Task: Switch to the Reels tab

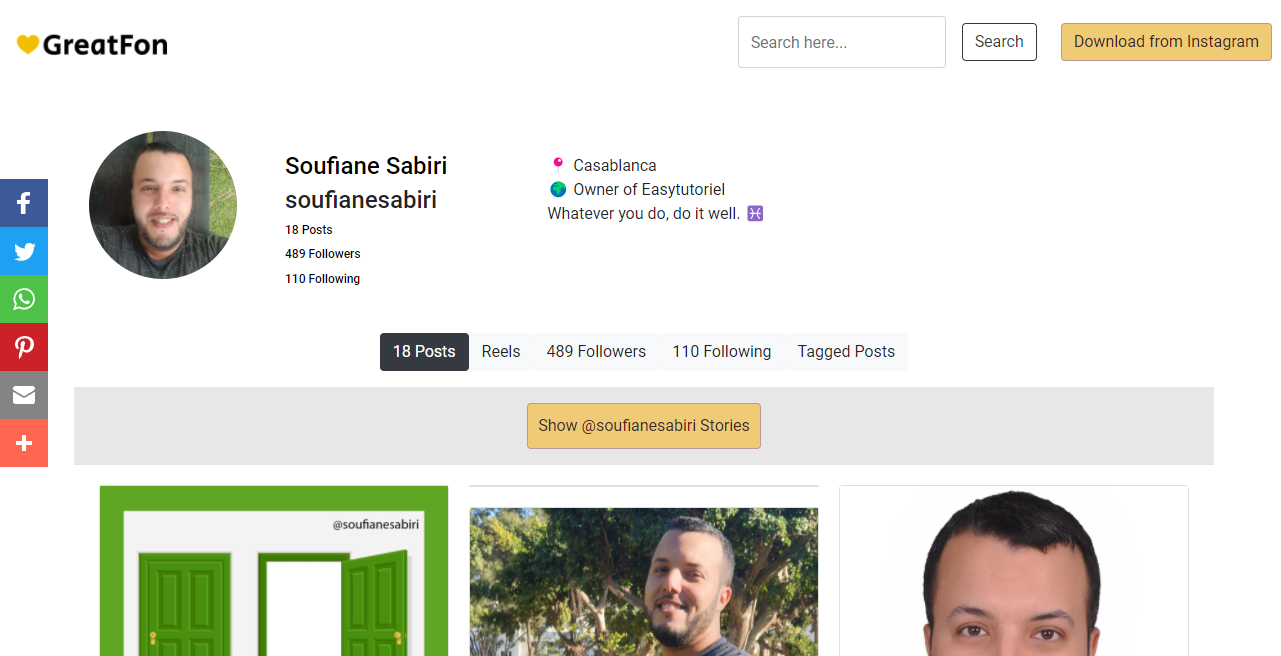Action: [501, 352]
